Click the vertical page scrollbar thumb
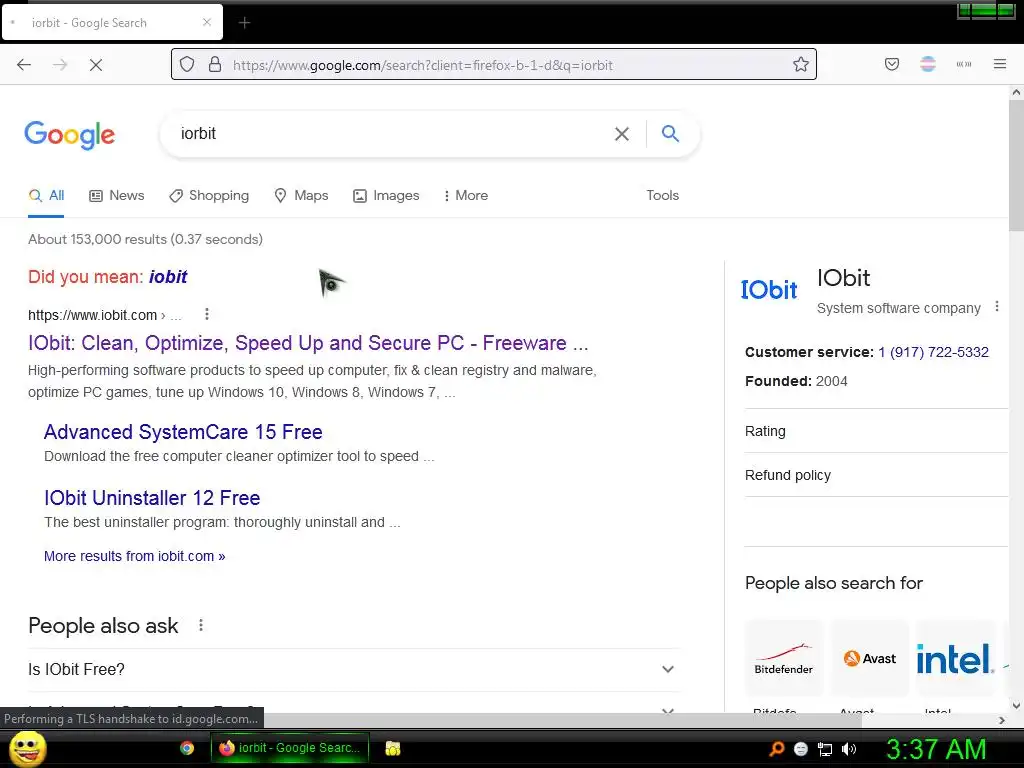Image resolution: width=1024 pixels, height=768 pixels. point(1016,167)
